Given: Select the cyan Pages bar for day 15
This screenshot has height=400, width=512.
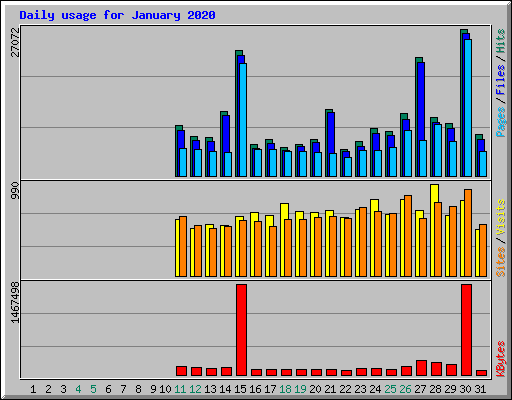Looking at the screenshot, I should tap(243, 120).
